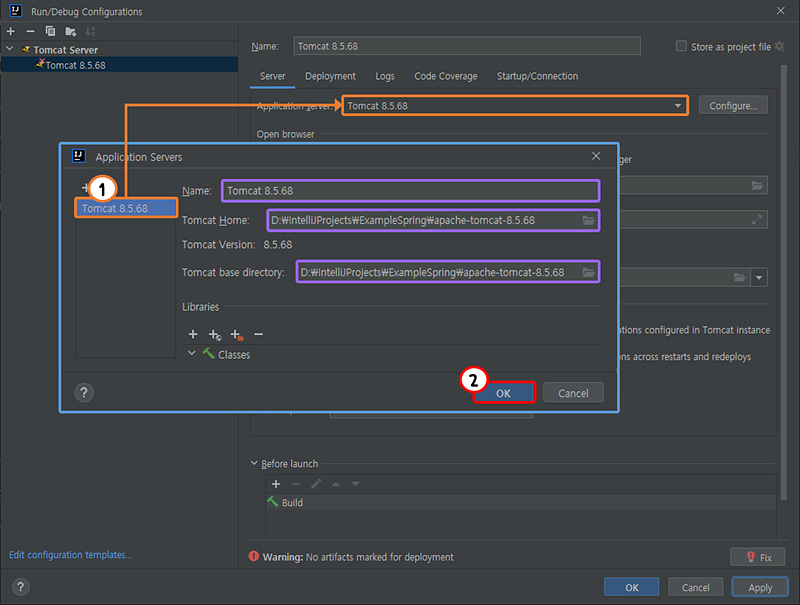The width and height of the screenshot is (800, 605).
Task: Open the Logs tab
Action: pos(385,76)
